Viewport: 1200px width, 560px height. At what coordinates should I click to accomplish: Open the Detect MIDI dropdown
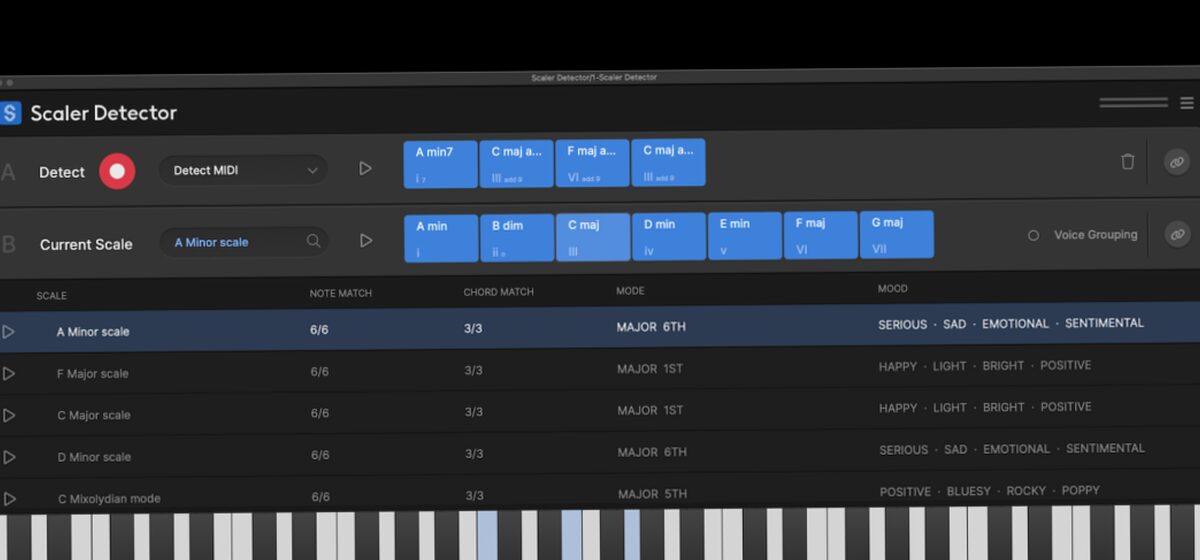pyautogui.click(x=243, y=170)
